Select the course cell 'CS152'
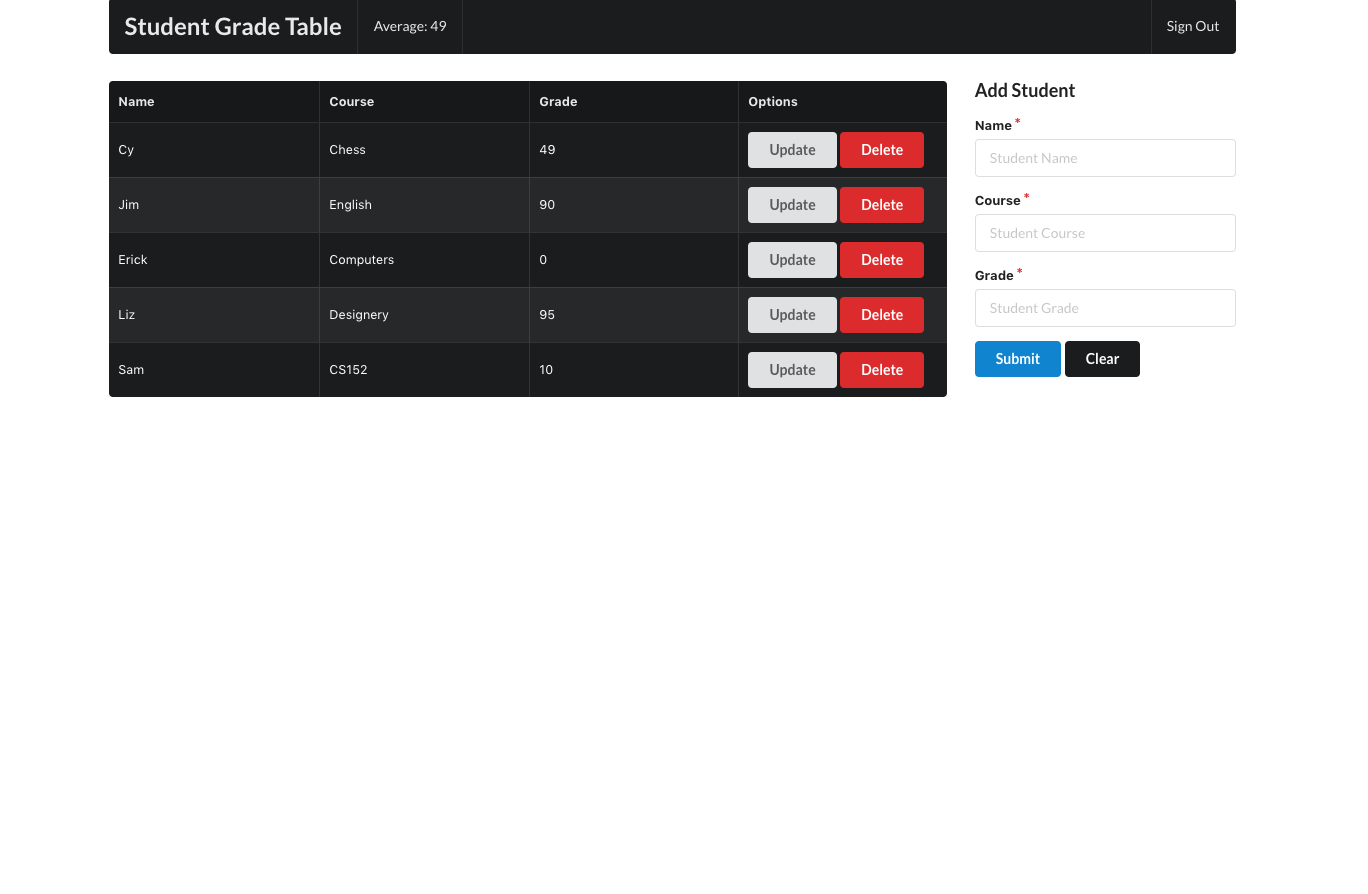Image resolution: width=1368 pixels, height=894 pixels. tap(424, 370)
